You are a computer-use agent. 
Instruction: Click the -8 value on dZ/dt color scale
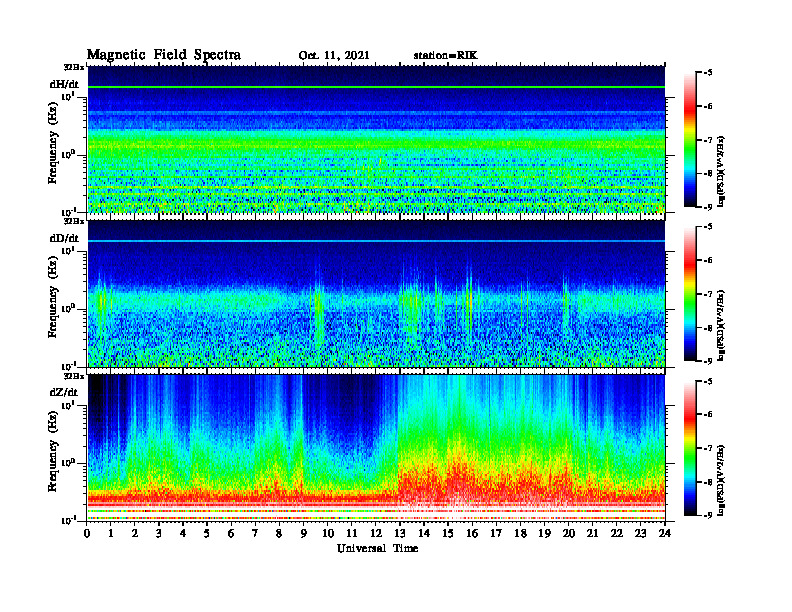click(x=707, y=482)
